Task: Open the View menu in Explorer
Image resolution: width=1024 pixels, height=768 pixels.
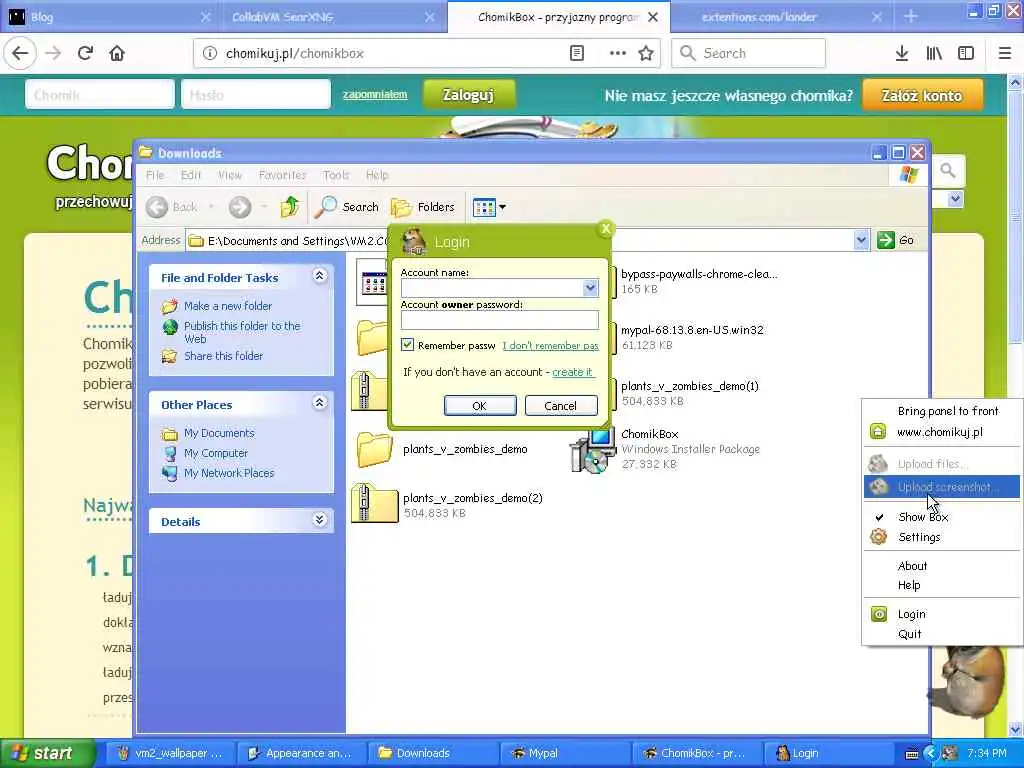Action: pos(230,175)
